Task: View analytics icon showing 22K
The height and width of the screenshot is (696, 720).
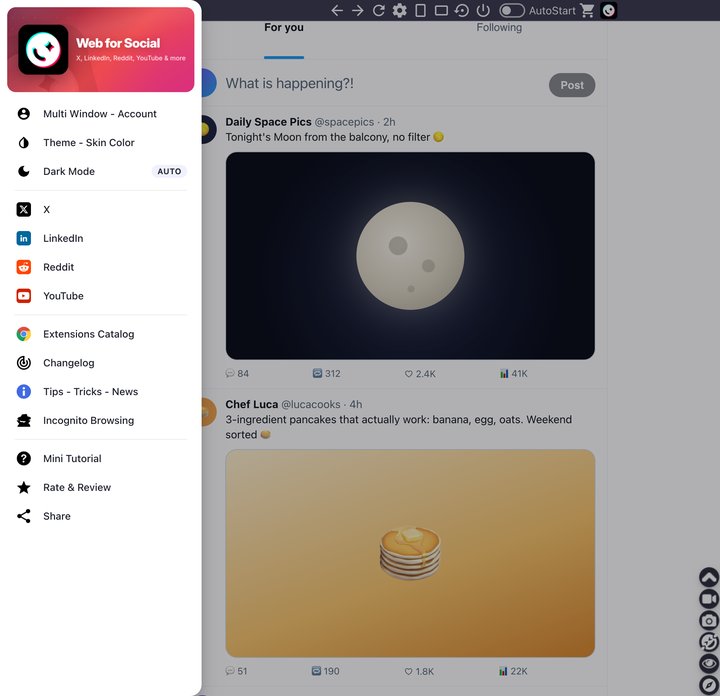Action: [513, 671]
